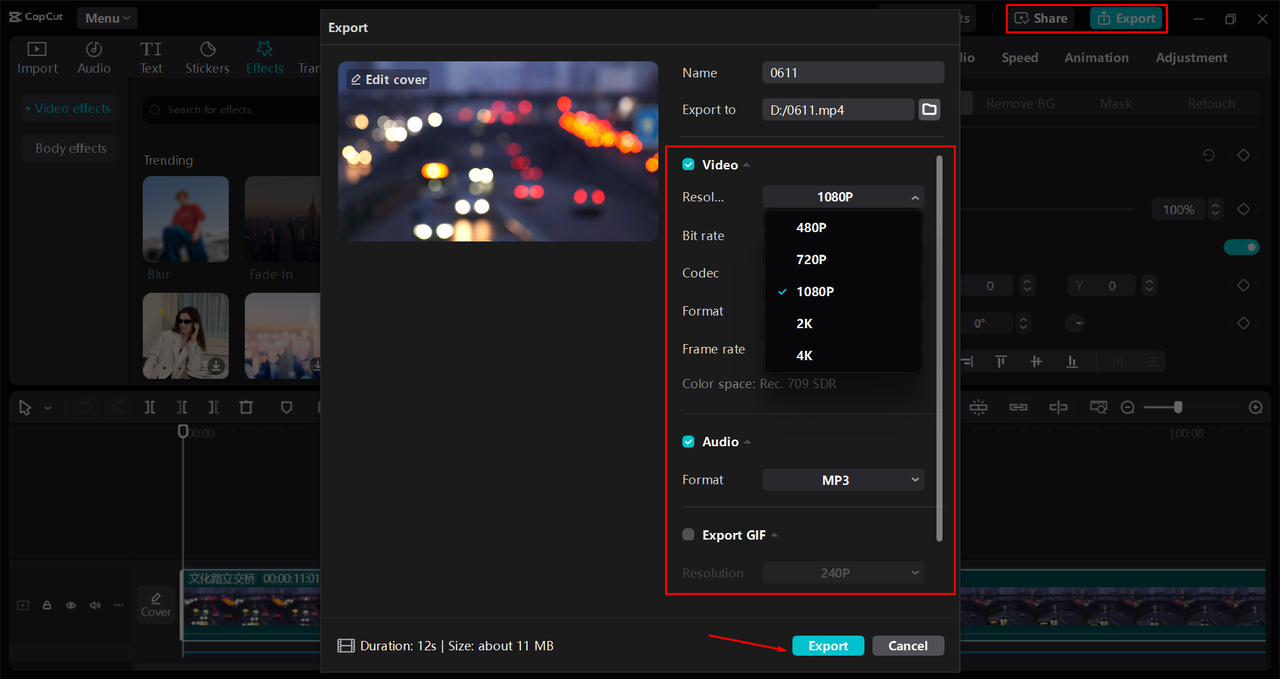Click the timeline zoom in plus icon
The width and height of the screenshot is (1280, 679).
(x=1256, y=407)
